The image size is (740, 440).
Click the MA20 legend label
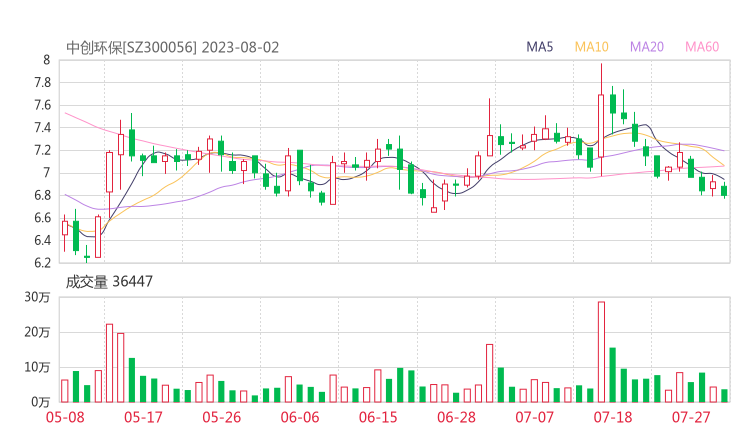pyautogui.click(x=647, y=47)
